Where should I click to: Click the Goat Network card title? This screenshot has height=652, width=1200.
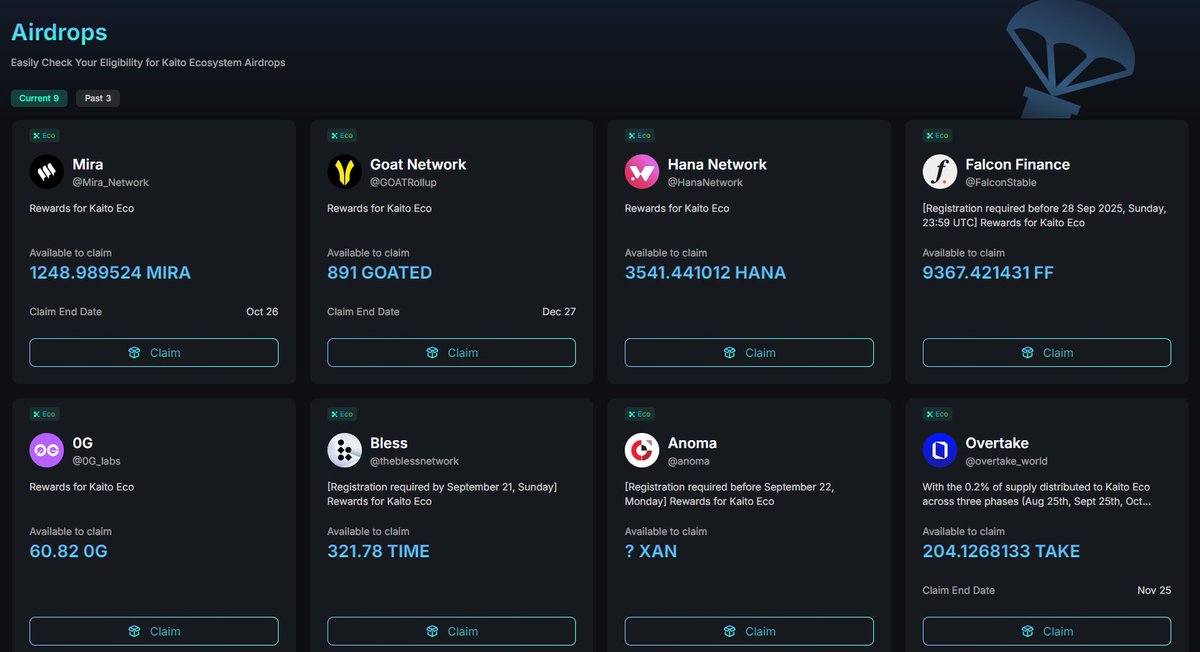pyautogui.click(x=418, y=165)
